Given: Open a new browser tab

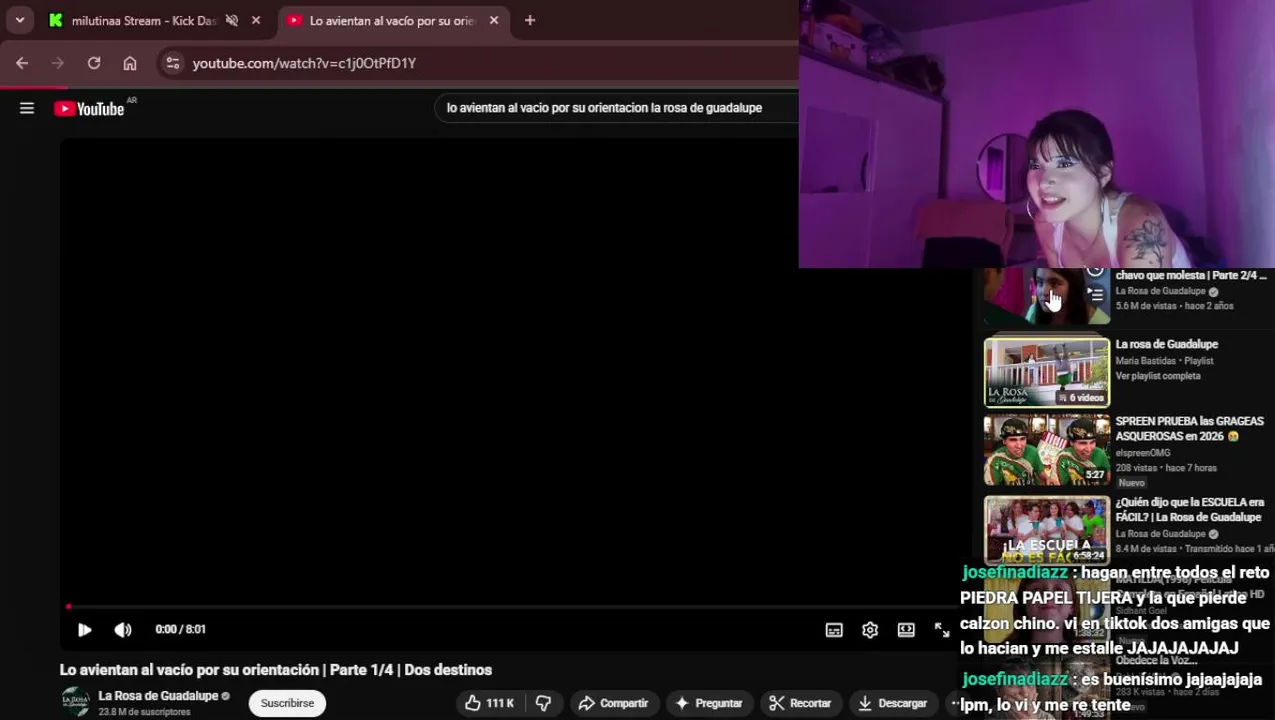Looking at the screenshot, I should coord(530,20).
